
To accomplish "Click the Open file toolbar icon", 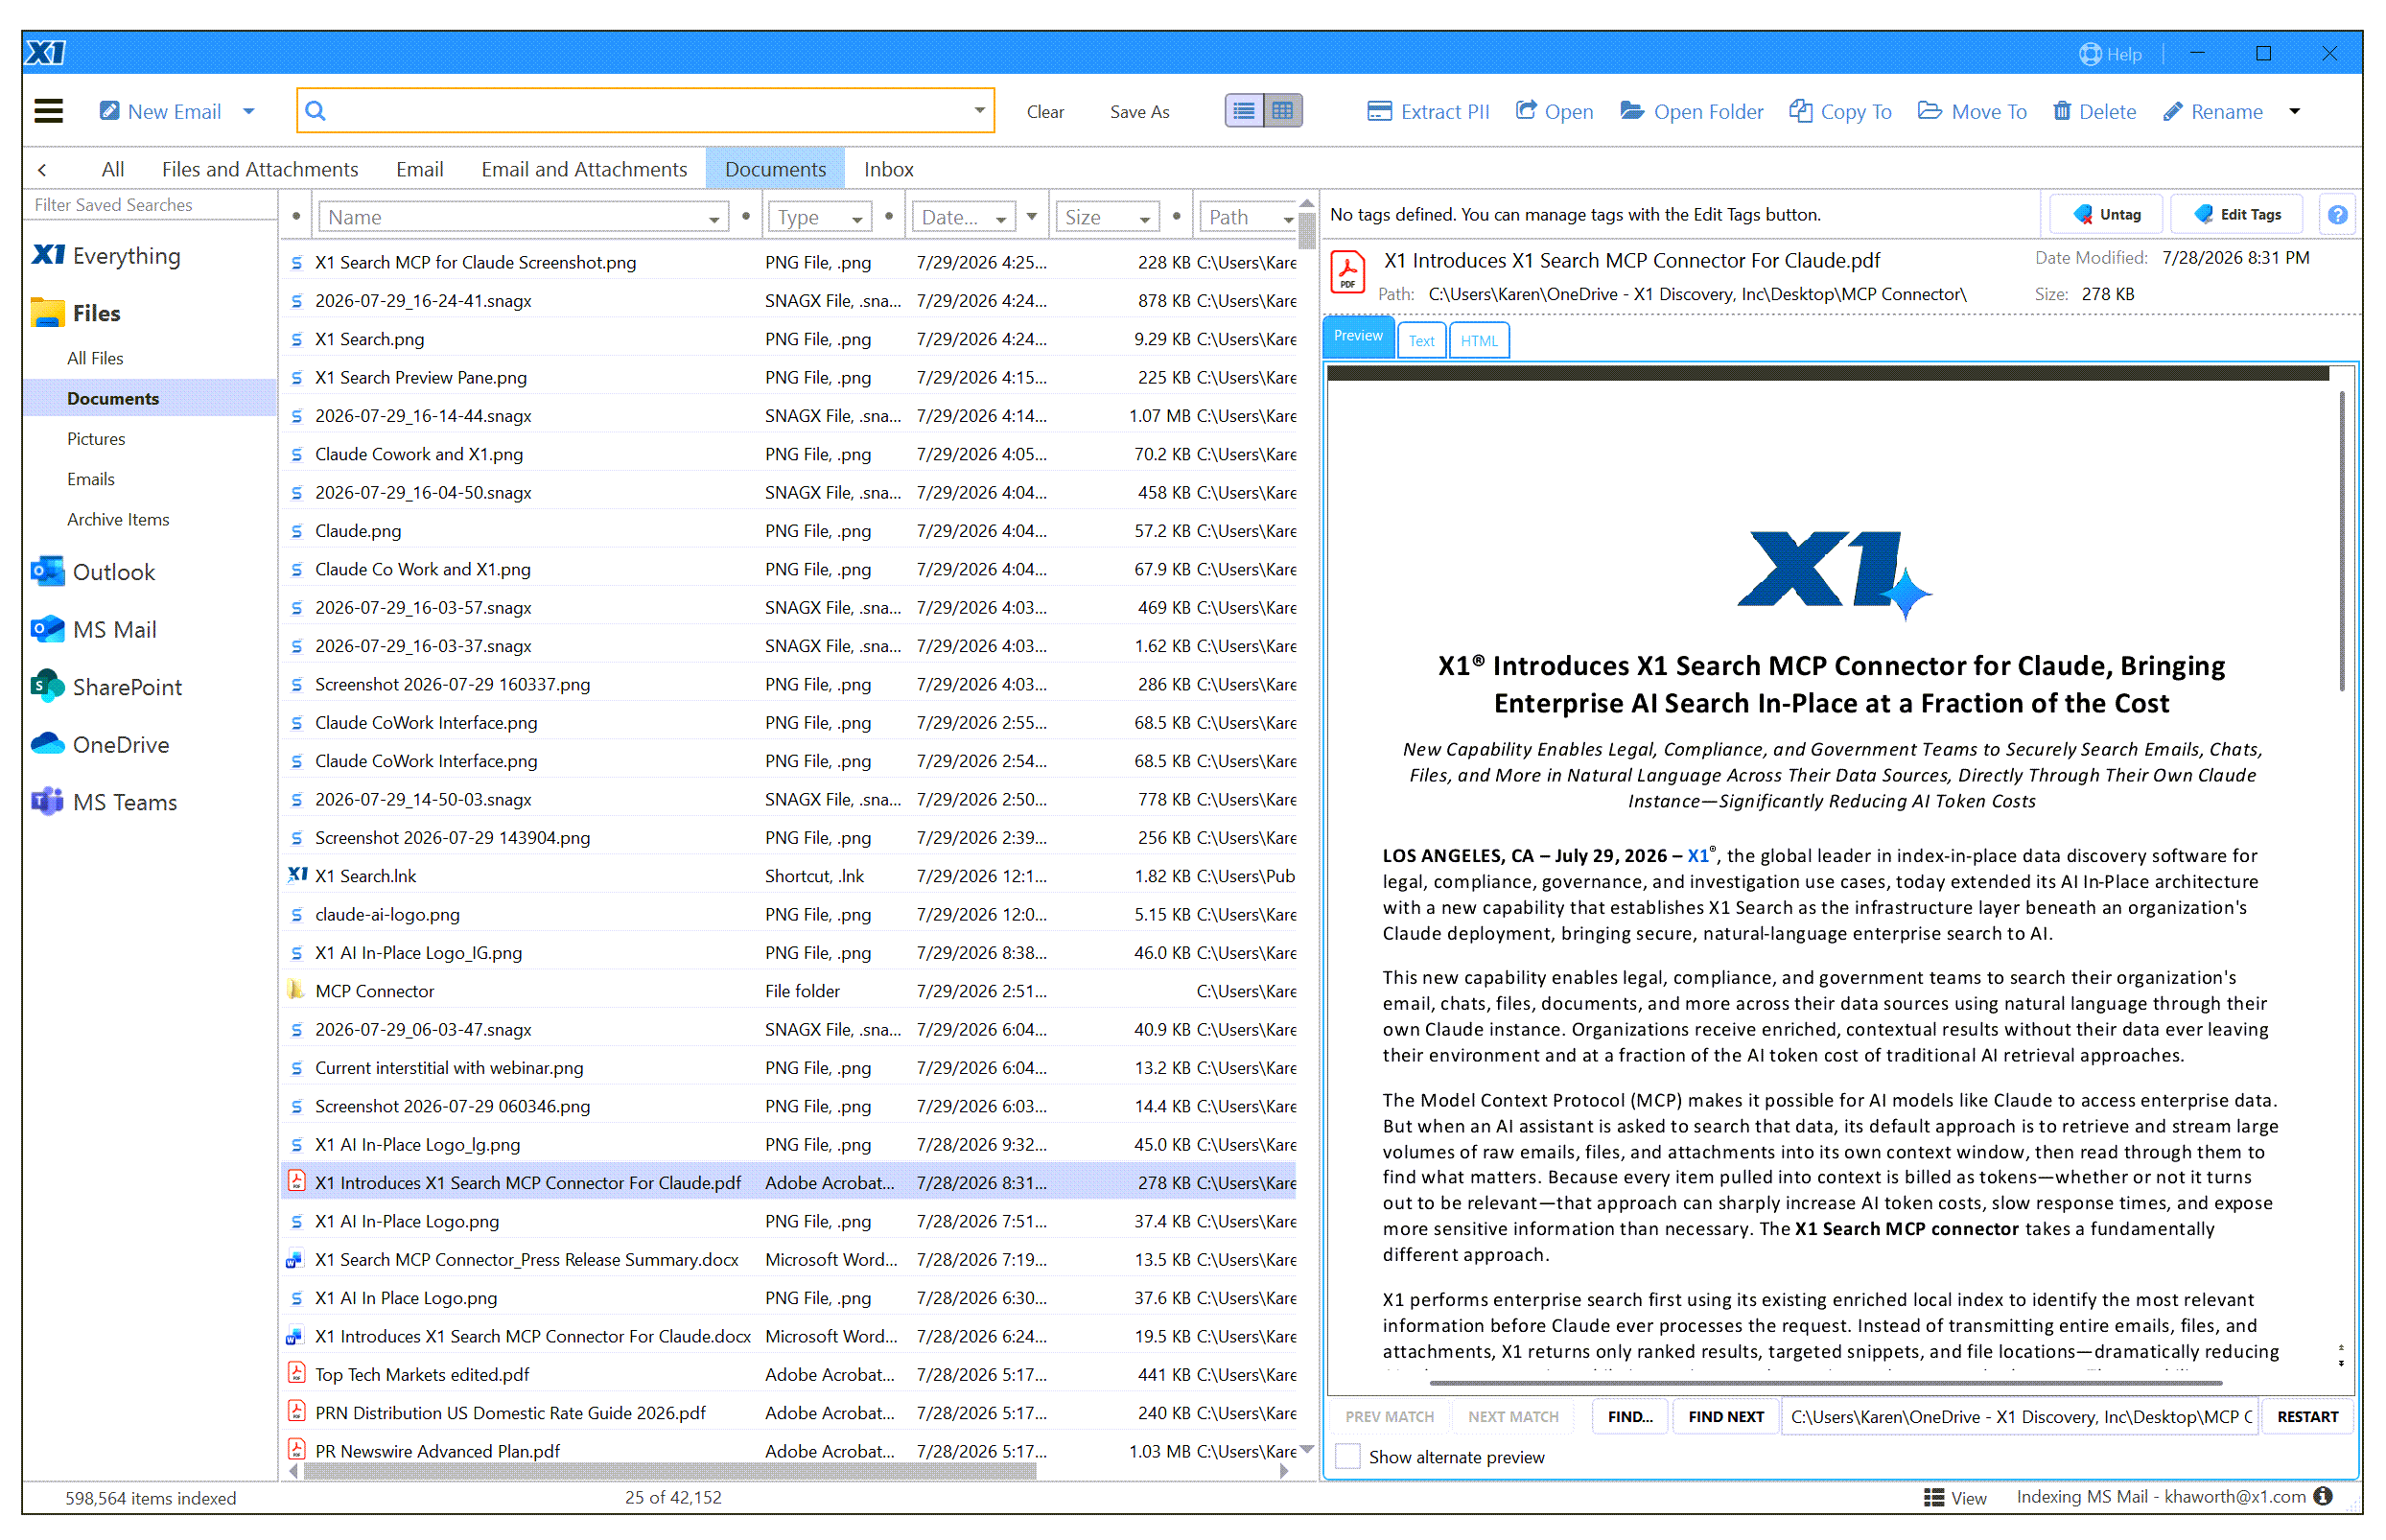I will [x=1526, y=111].
